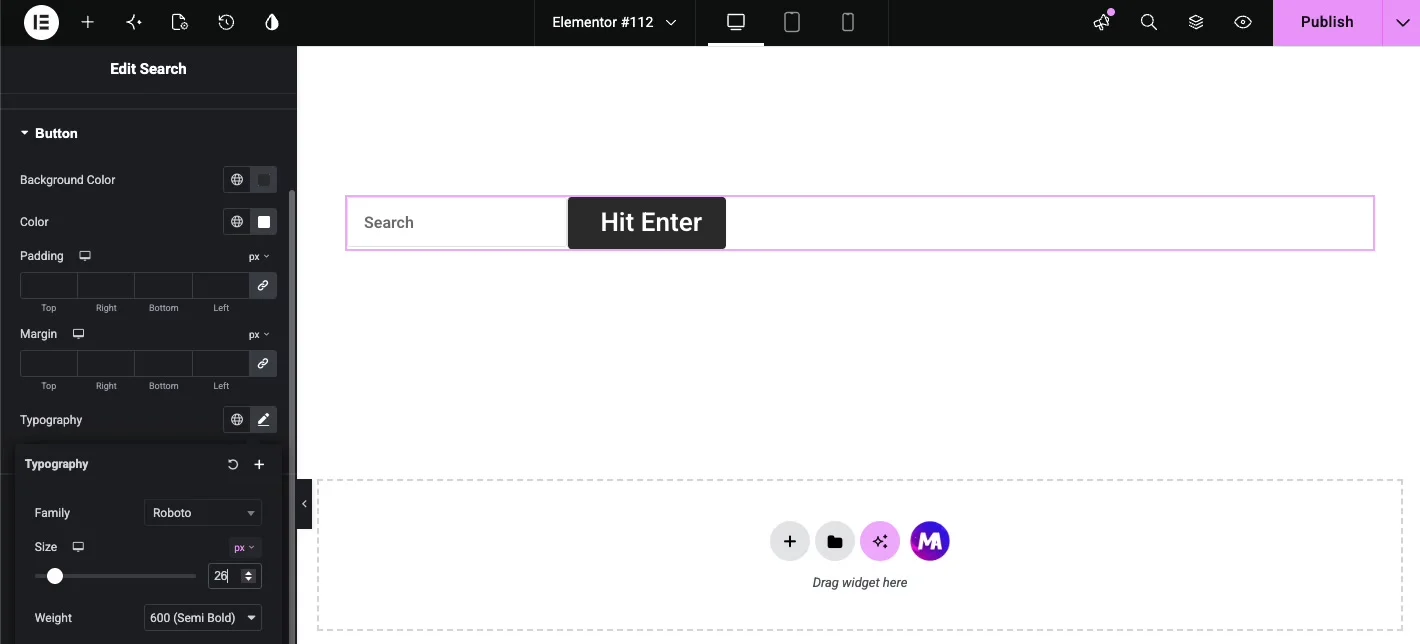
Task: Collapse the Button section
Action: [x=49, y=133]
